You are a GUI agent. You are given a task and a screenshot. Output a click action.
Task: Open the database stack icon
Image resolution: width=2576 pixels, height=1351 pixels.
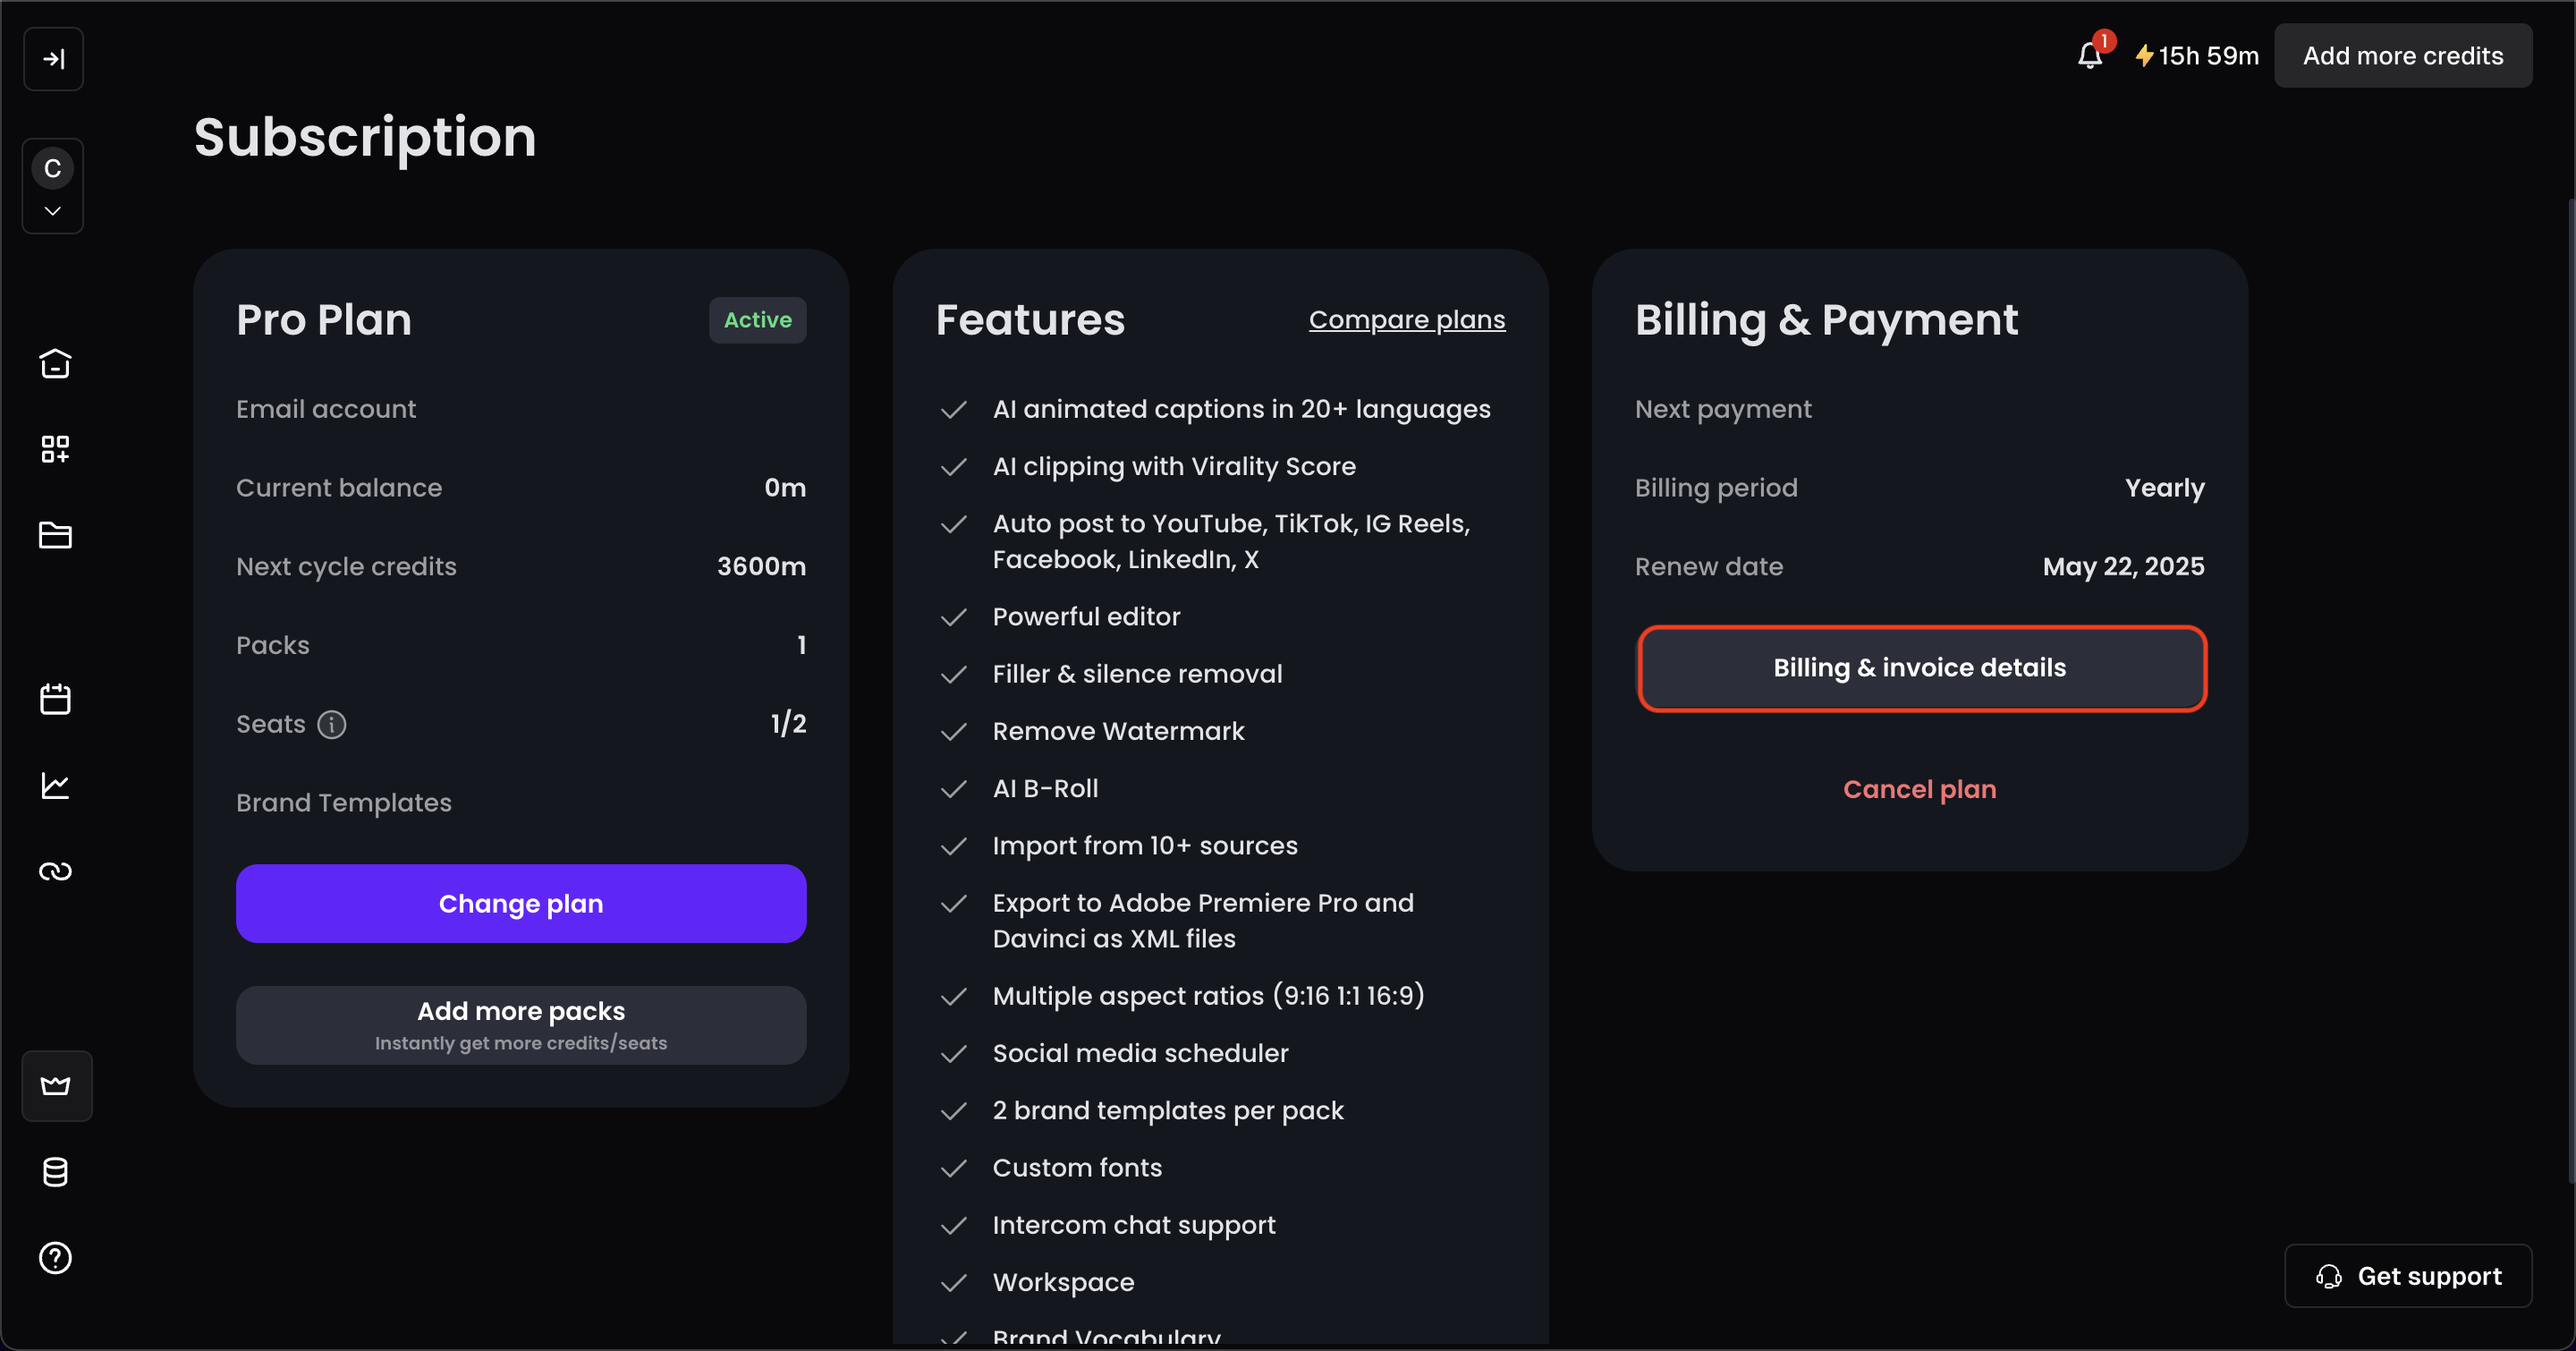click(x=55, y=1172)
